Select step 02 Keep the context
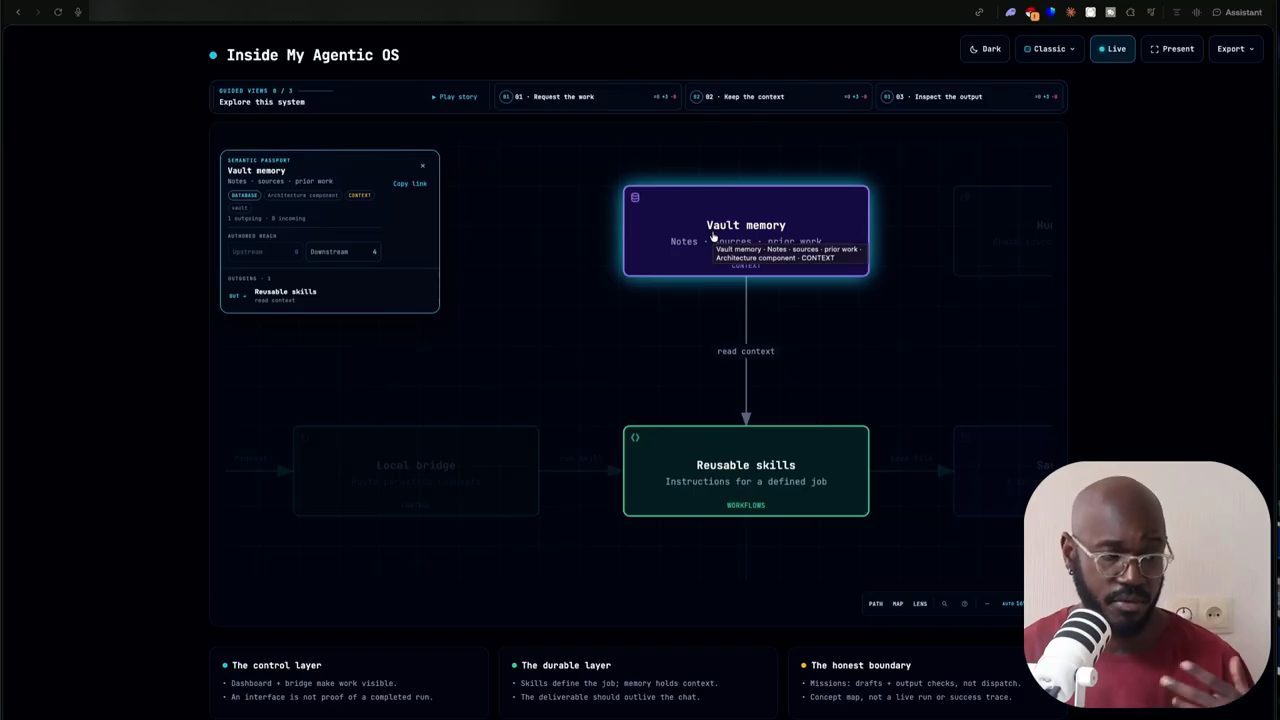 (779, 97)
